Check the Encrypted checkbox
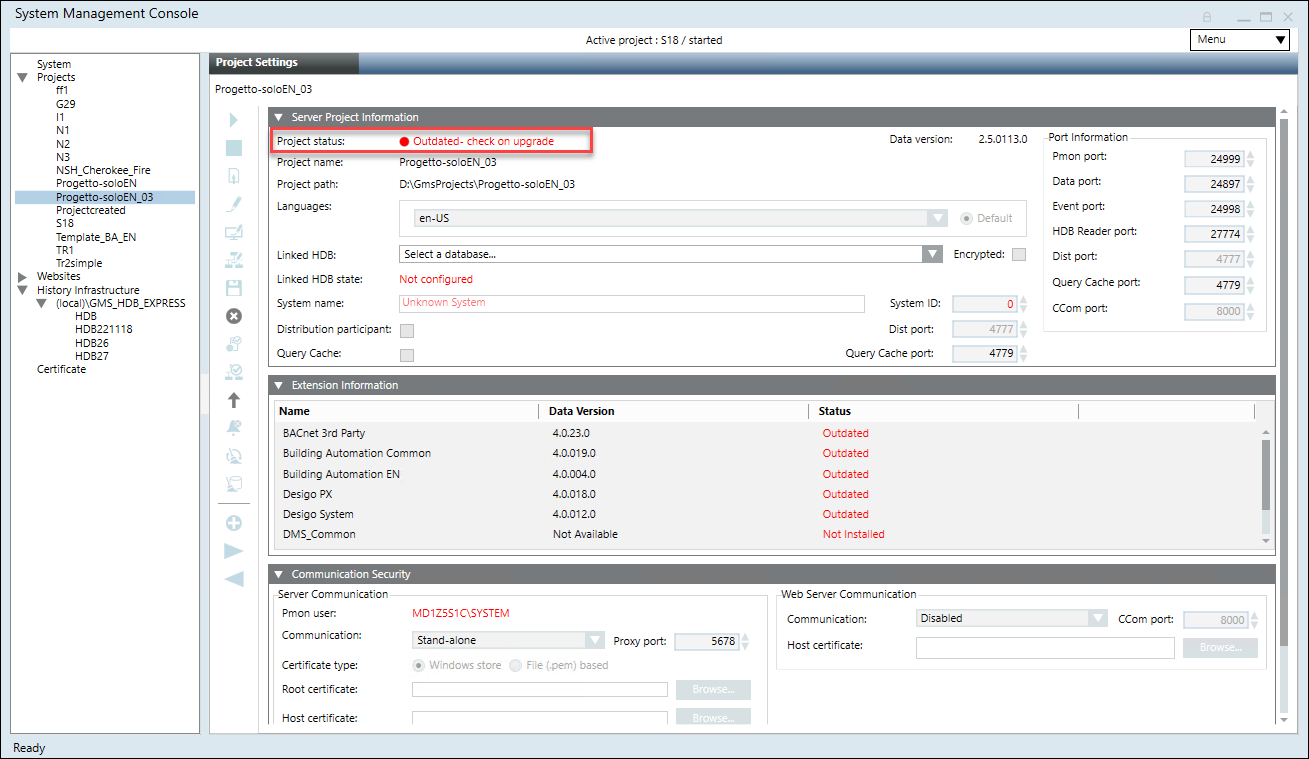This screenshot has height=759, width=1309. pyautogui.click(x=1019, y=255)
